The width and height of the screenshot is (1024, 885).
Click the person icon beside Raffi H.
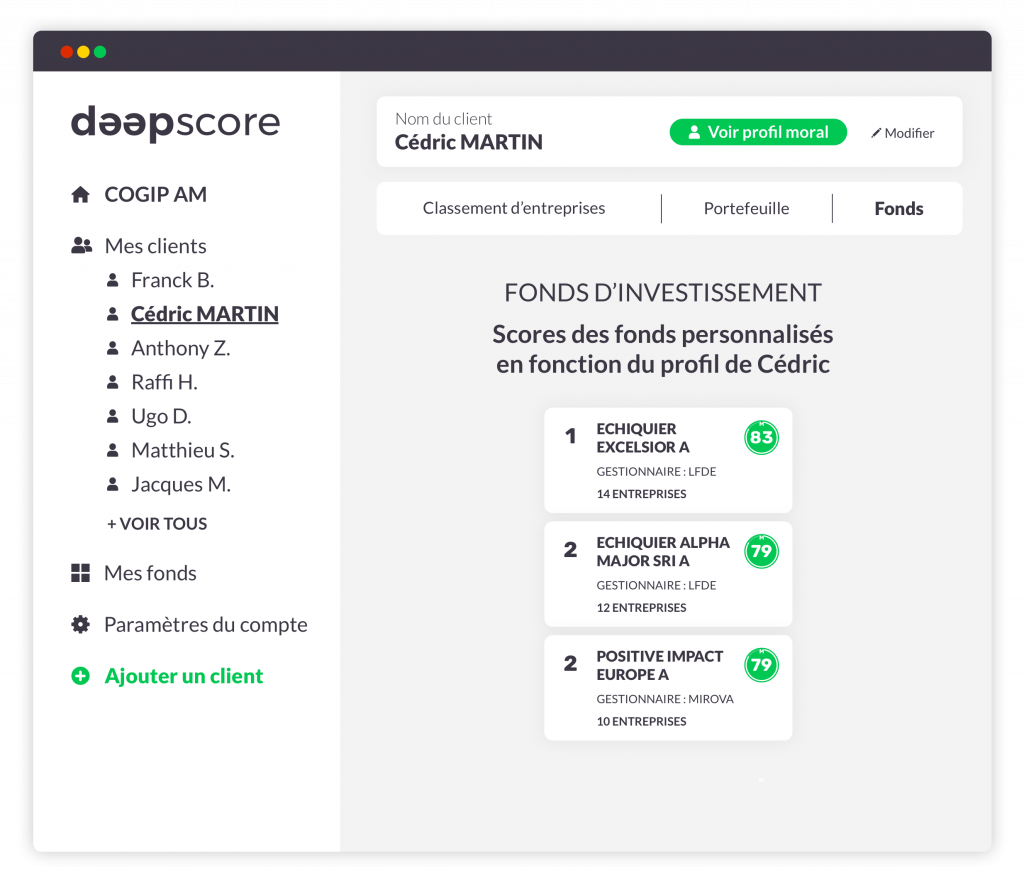click(112, 382)
